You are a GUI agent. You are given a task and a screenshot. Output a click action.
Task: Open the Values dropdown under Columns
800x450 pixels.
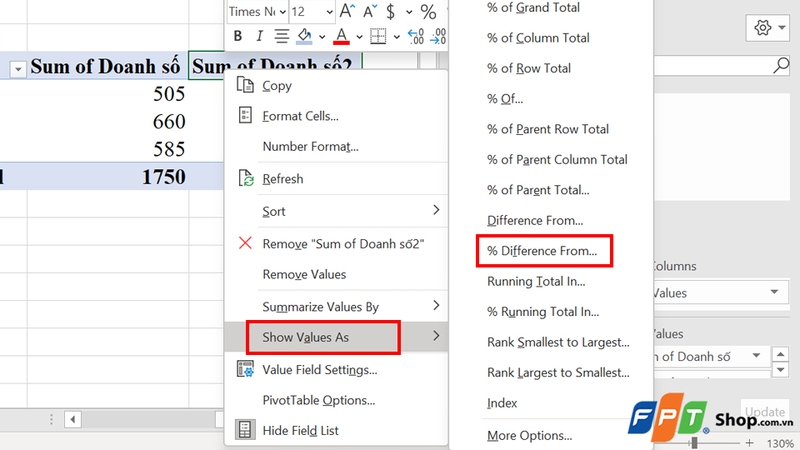click(774, 292)
